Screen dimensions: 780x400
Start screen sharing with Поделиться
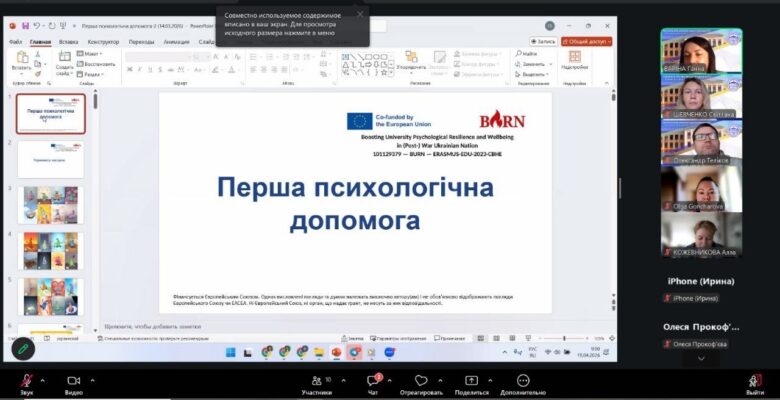471,381
